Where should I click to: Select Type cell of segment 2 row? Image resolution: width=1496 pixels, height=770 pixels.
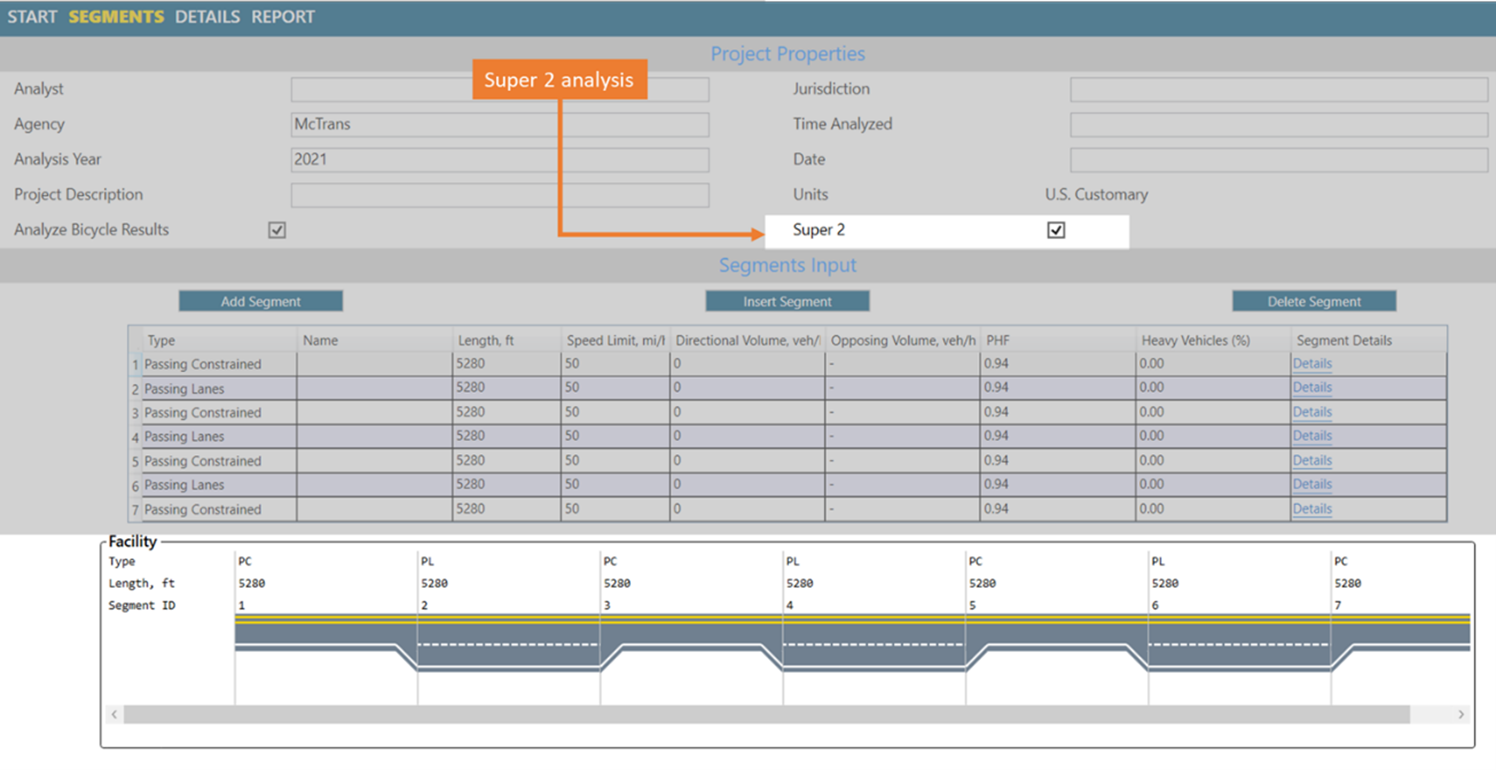click(219, 388)
